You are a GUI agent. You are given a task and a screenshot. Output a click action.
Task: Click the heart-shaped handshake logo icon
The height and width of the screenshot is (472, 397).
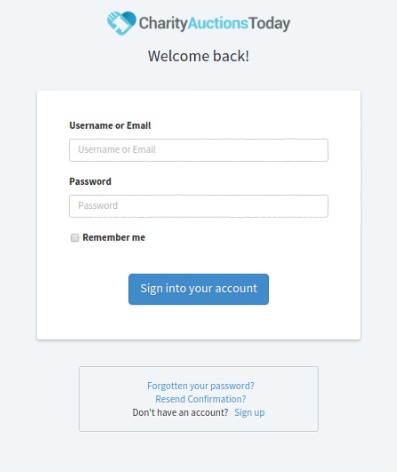point(121,23)
